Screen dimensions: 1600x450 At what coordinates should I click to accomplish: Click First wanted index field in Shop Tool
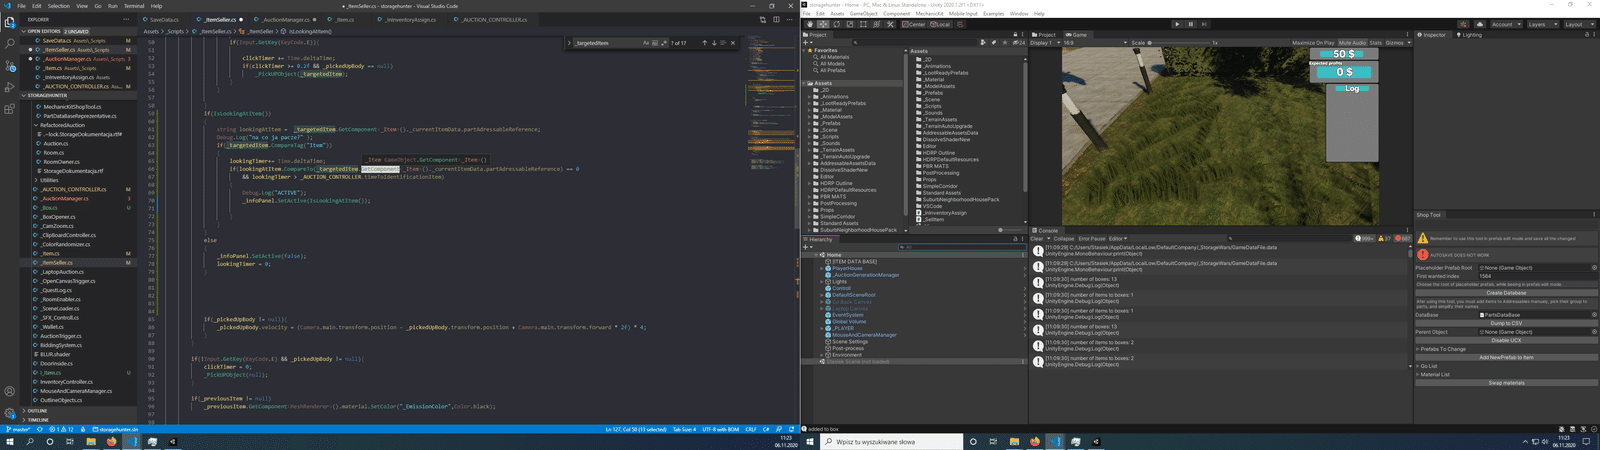click(x=1537, y=277)
